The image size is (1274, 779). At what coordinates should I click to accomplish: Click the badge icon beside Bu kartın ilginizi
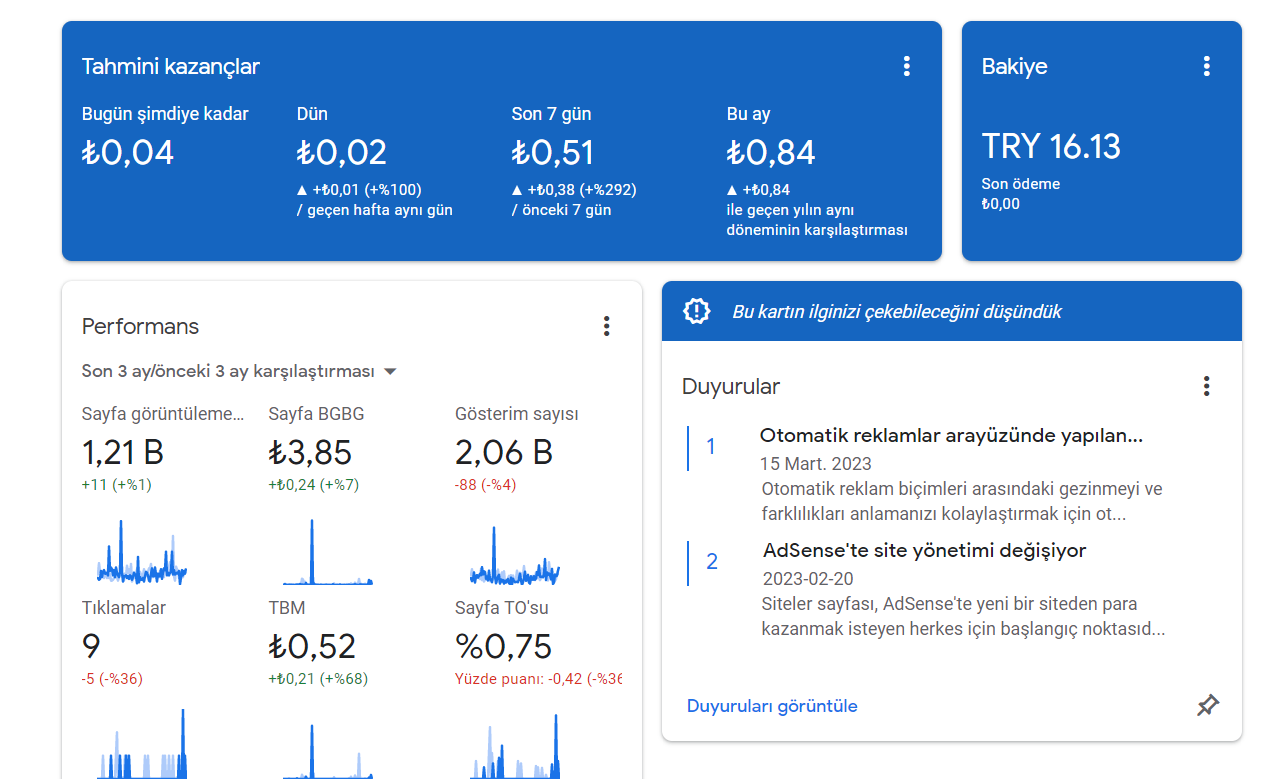pyautogui.click(x=696, y=311)
